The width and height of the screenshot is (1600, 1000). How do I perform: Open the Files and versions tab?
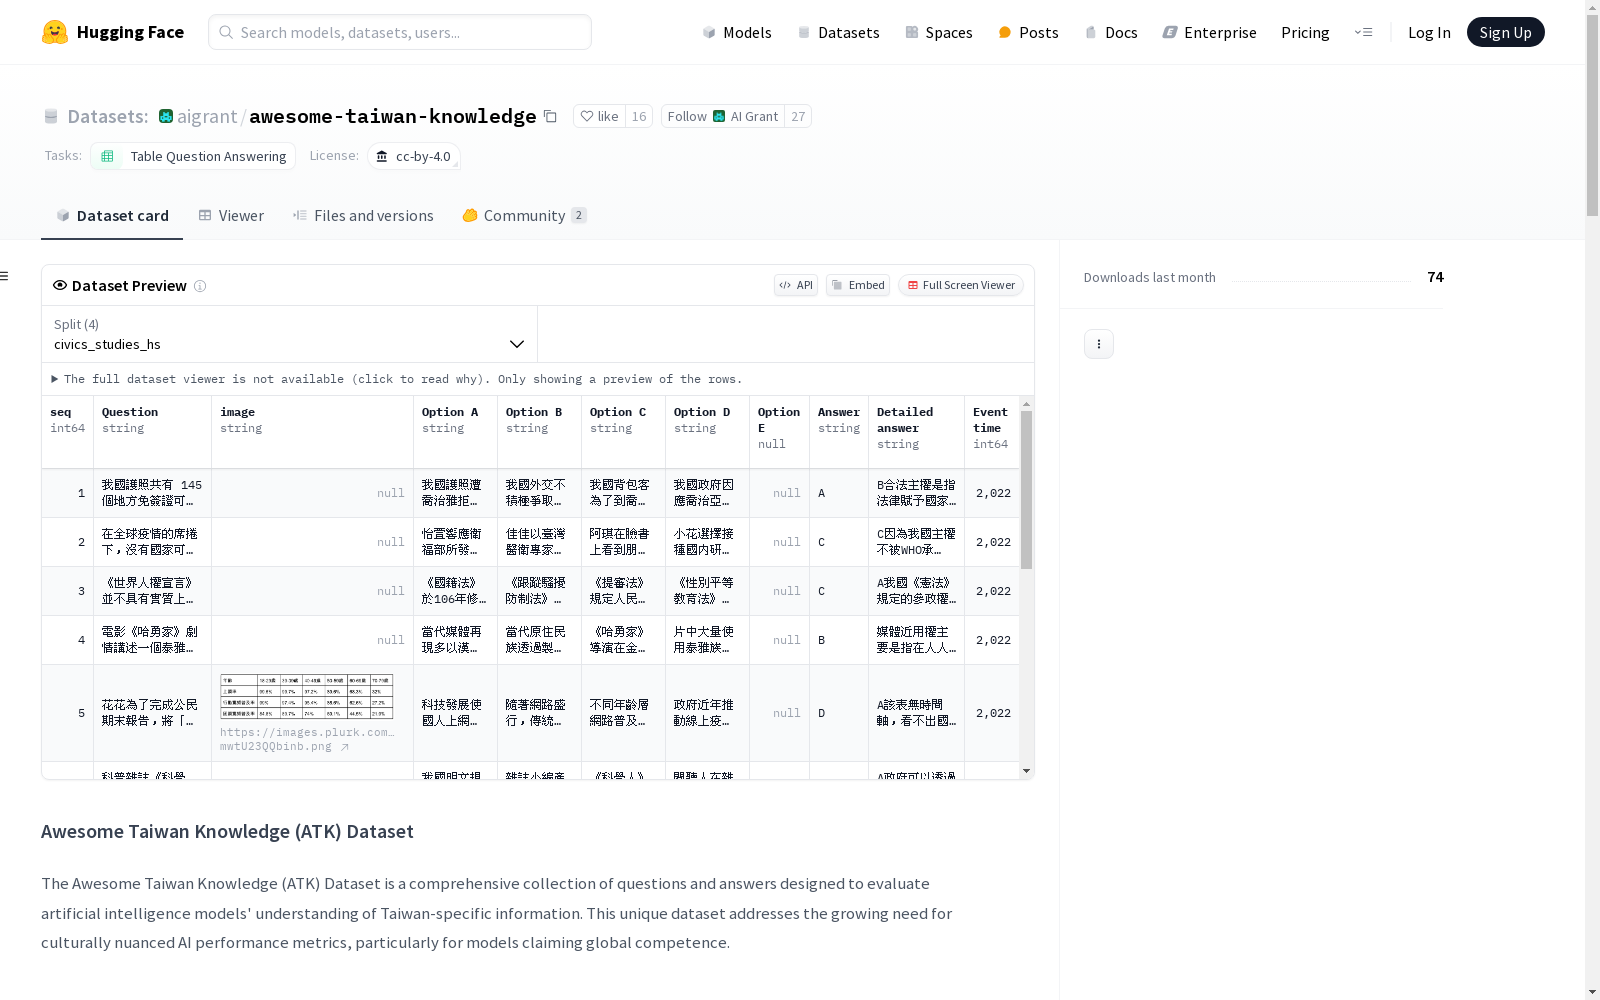pyautogui.click(x=363, y=215)
